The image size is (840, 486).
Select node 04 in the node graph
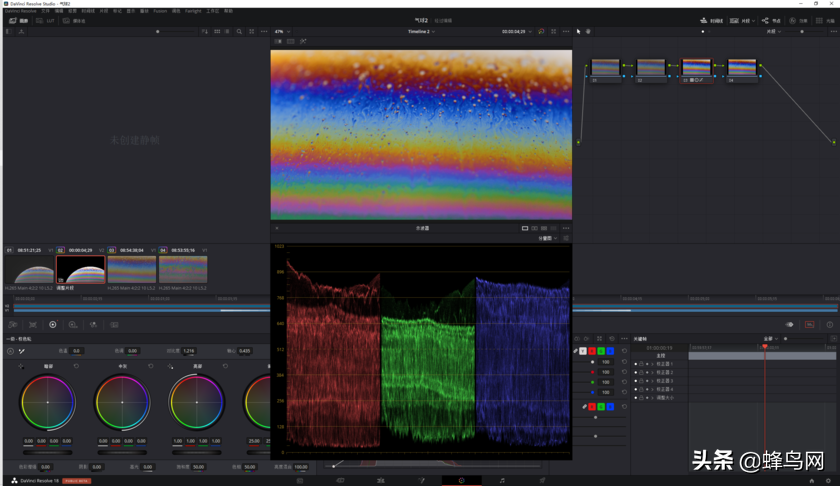(x=742, y=68)
